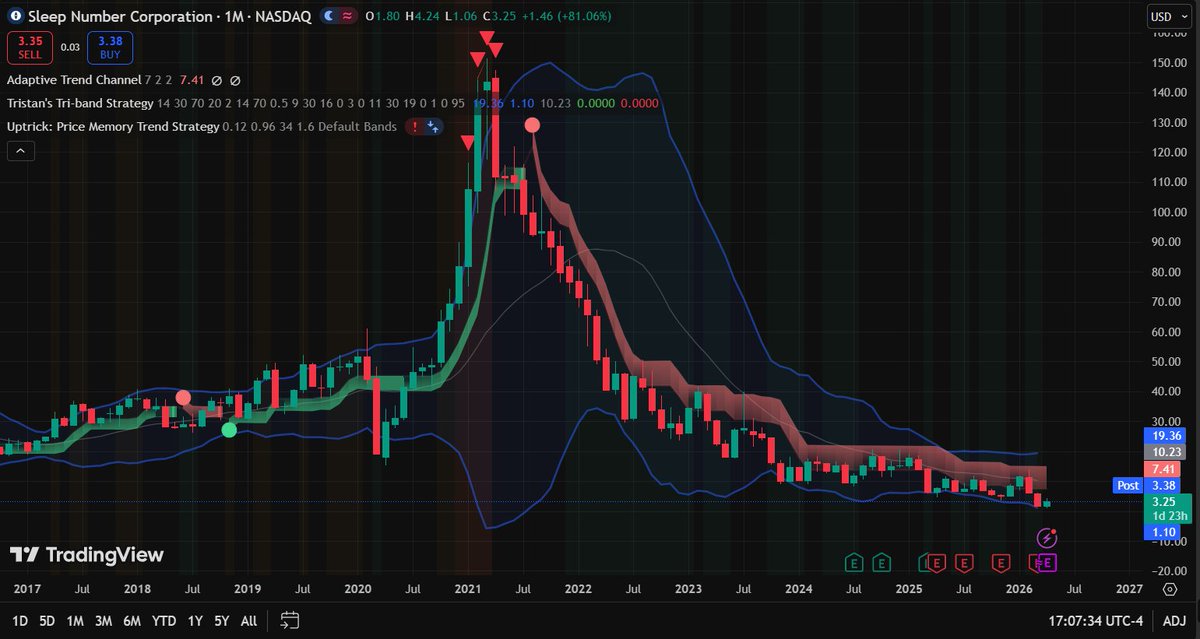
Task: Select the YTD date range
Action: click(x=164, y=620)
